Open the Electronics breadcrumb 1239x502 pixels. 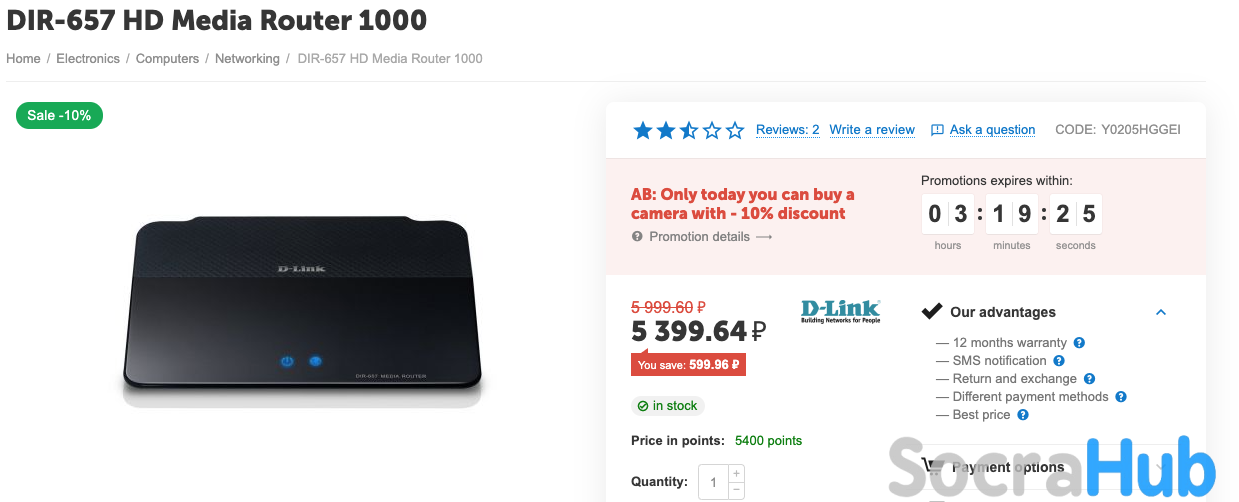[x=88, y=59]
